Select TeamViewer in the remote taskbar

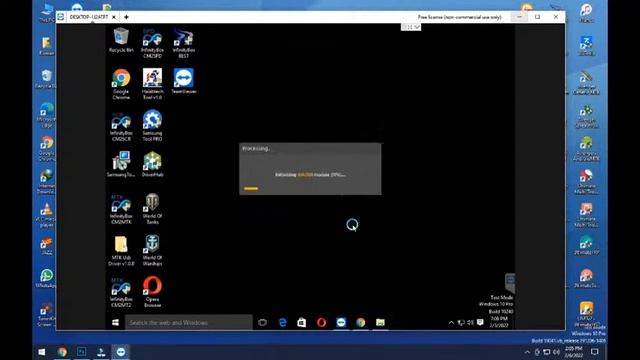point(341,322)
